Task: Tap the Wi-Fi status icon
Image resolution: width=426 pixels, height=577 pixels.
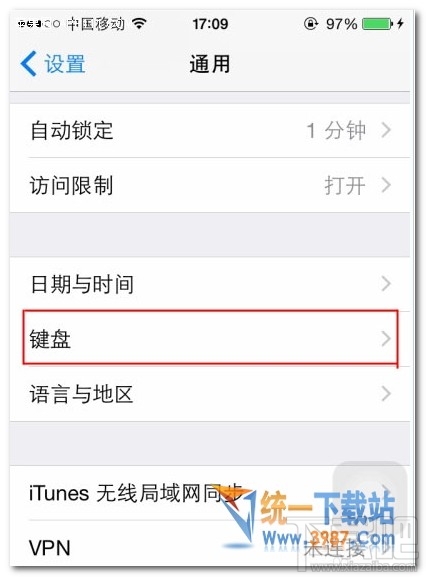Action: pos(139,24)
